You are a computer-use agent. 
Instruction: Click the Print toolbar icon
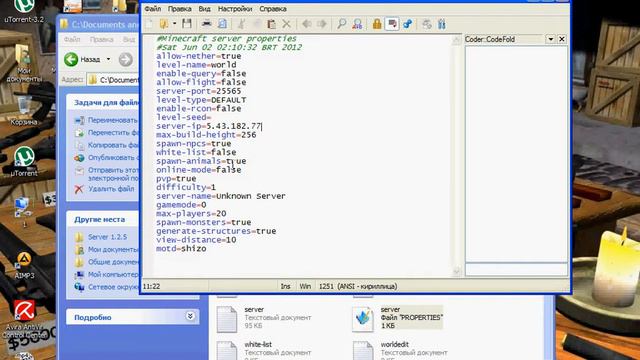[207, 24]
